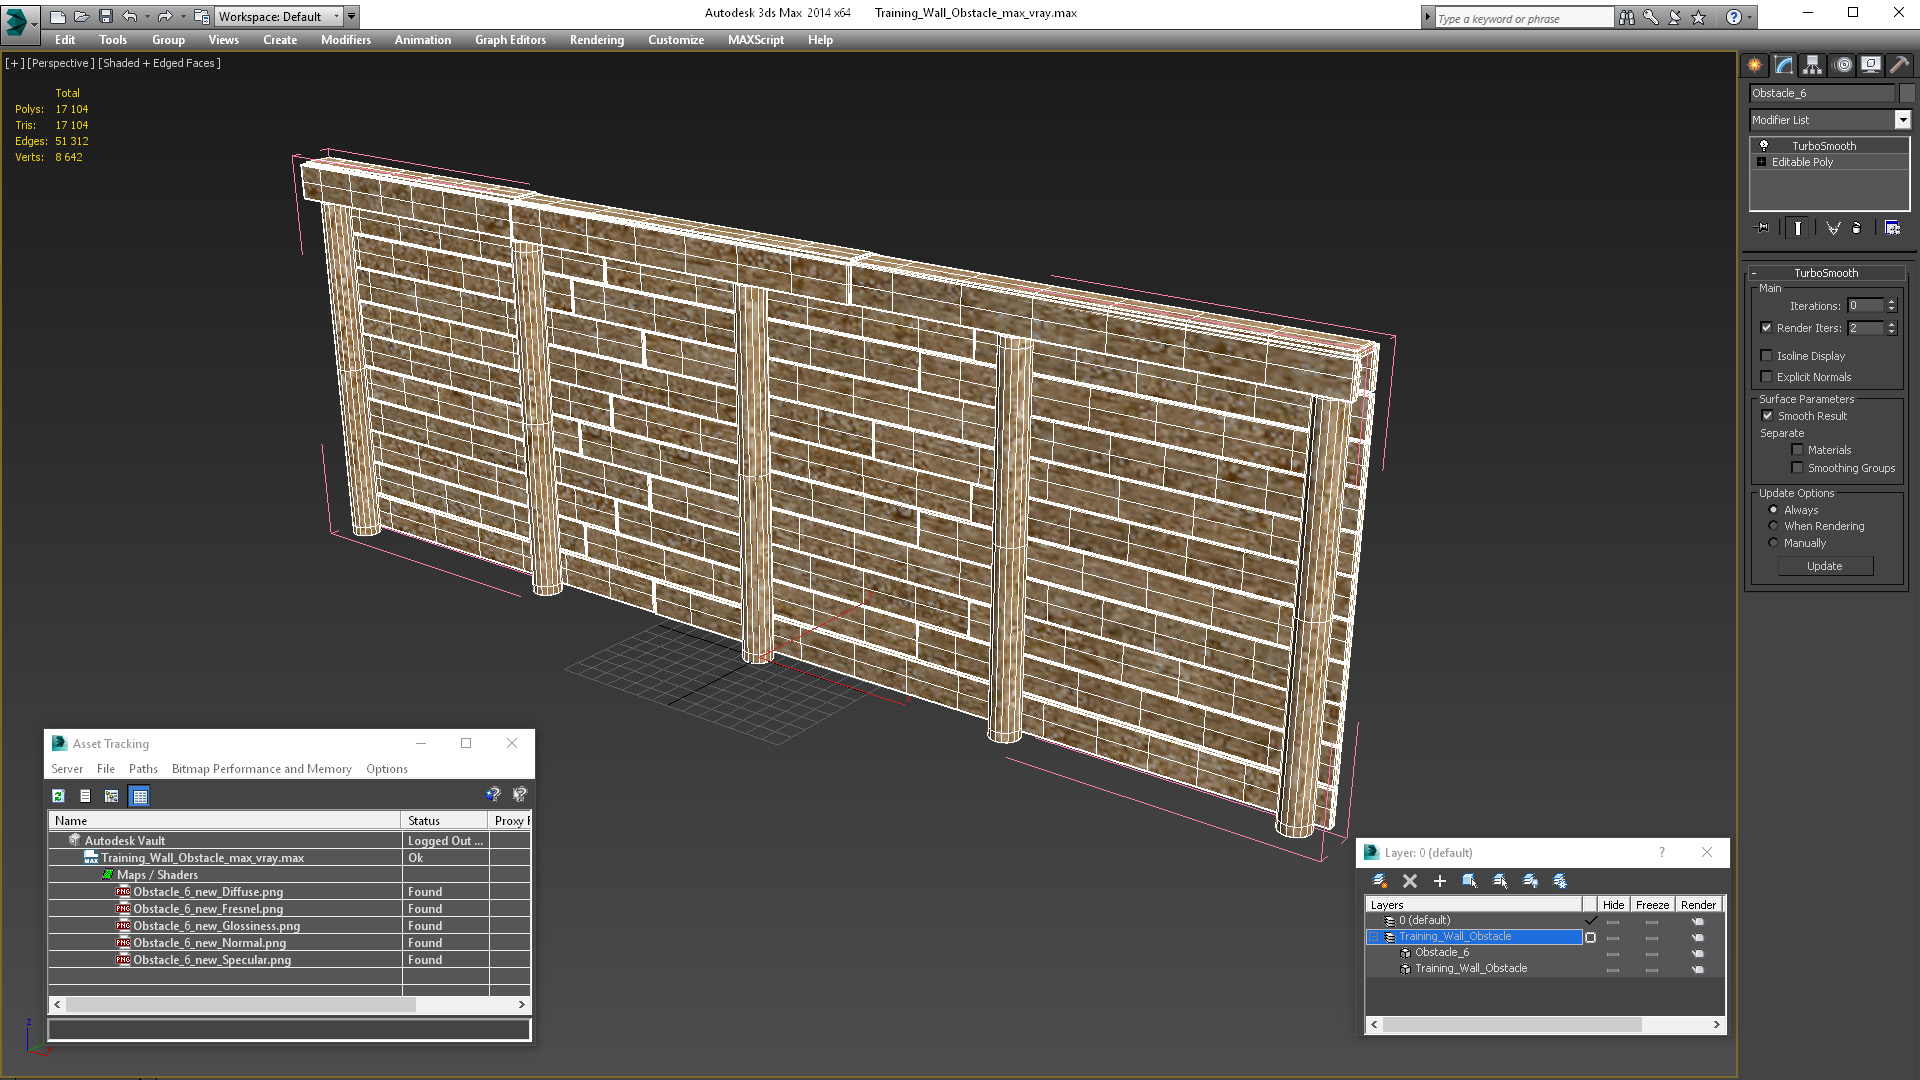Click Freeze column header in Layer dialog
The width and height of the screenshot is (1920, 1080).
[x=1652, y=905]
